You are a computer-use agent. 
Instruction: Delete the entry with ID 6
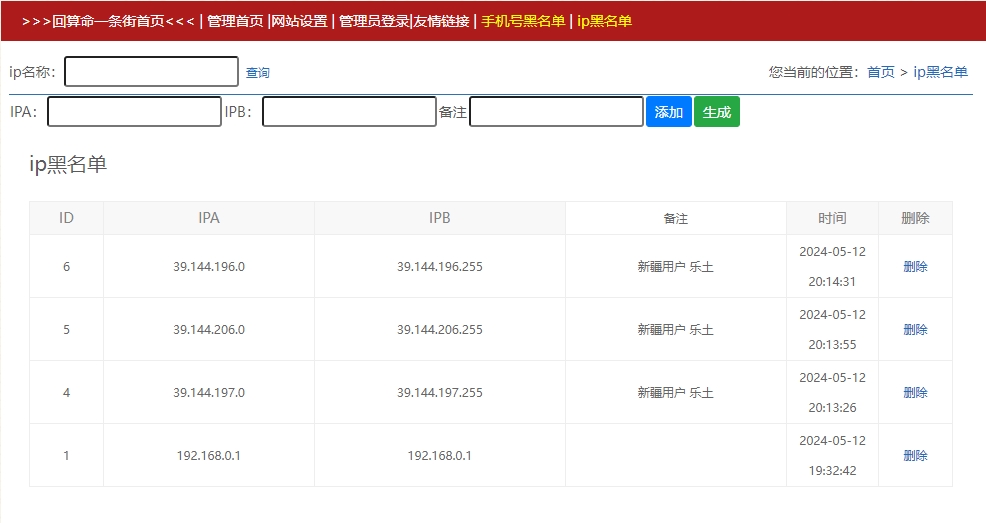coord(915,267)
